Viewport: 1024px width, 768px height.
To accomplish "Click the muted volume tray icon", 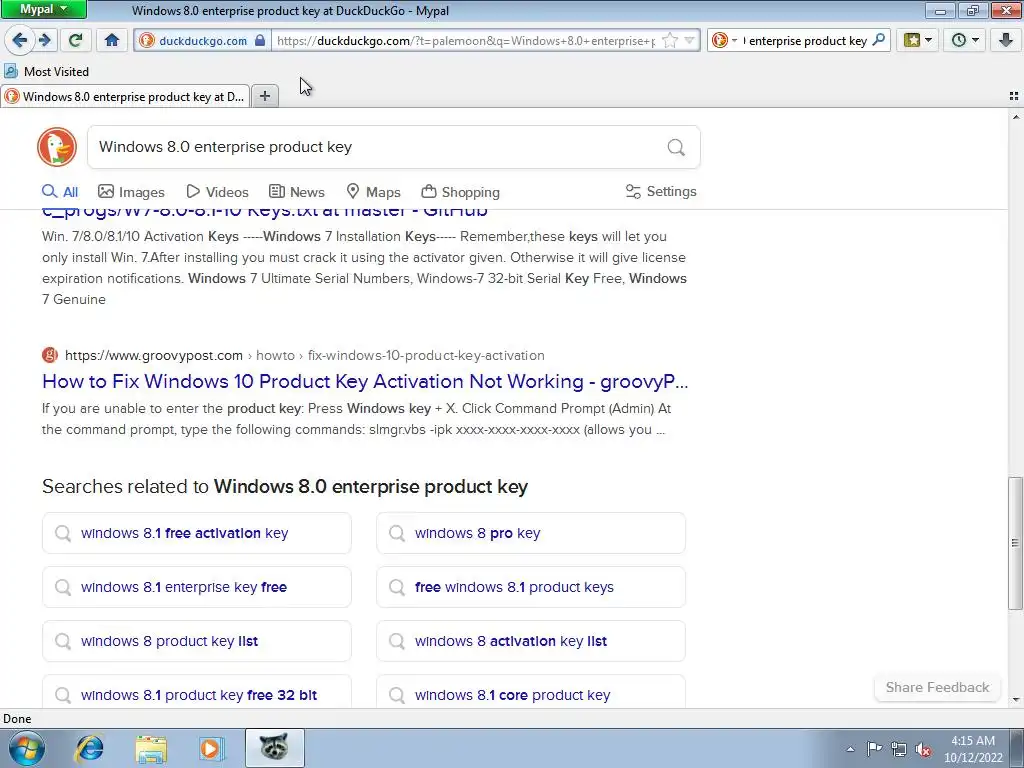I will tap(923, 749).
